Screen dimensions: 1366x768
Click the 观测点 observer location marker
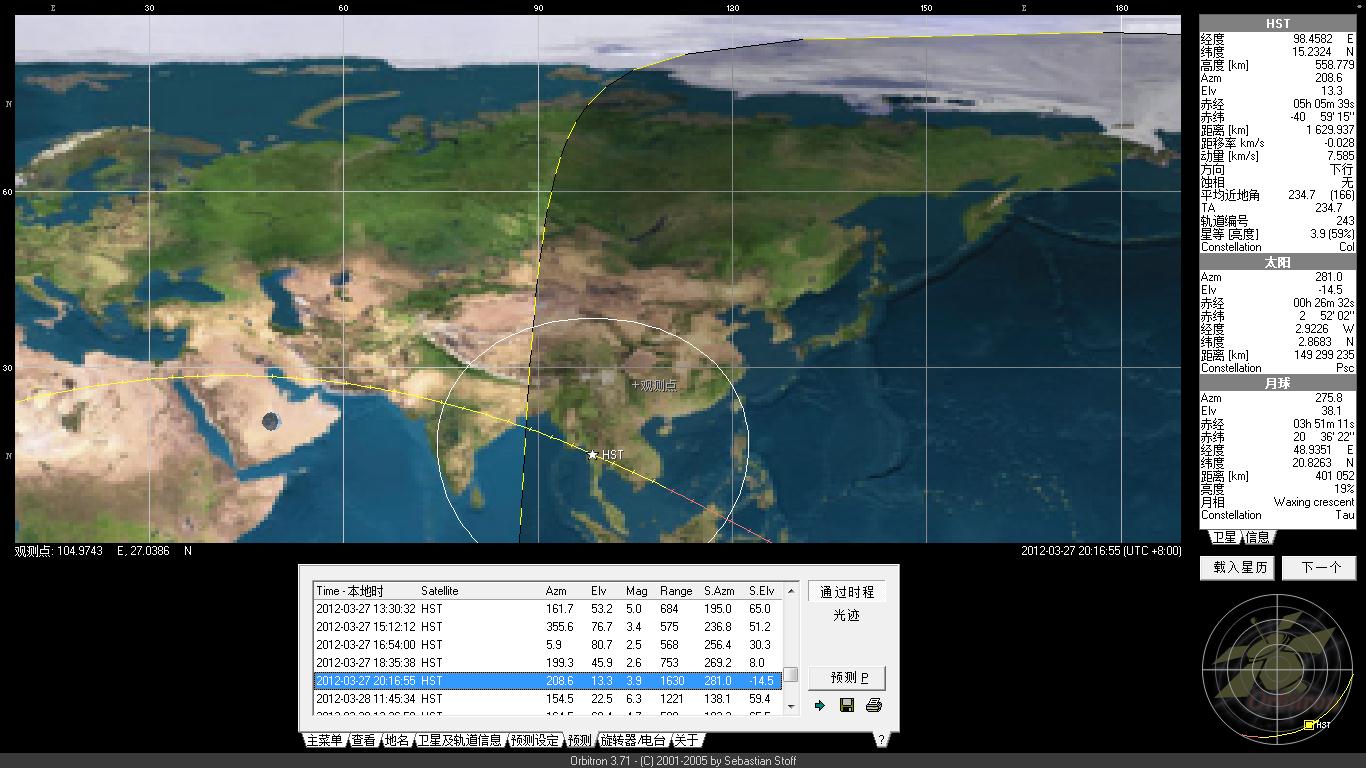tap(635, 384)
